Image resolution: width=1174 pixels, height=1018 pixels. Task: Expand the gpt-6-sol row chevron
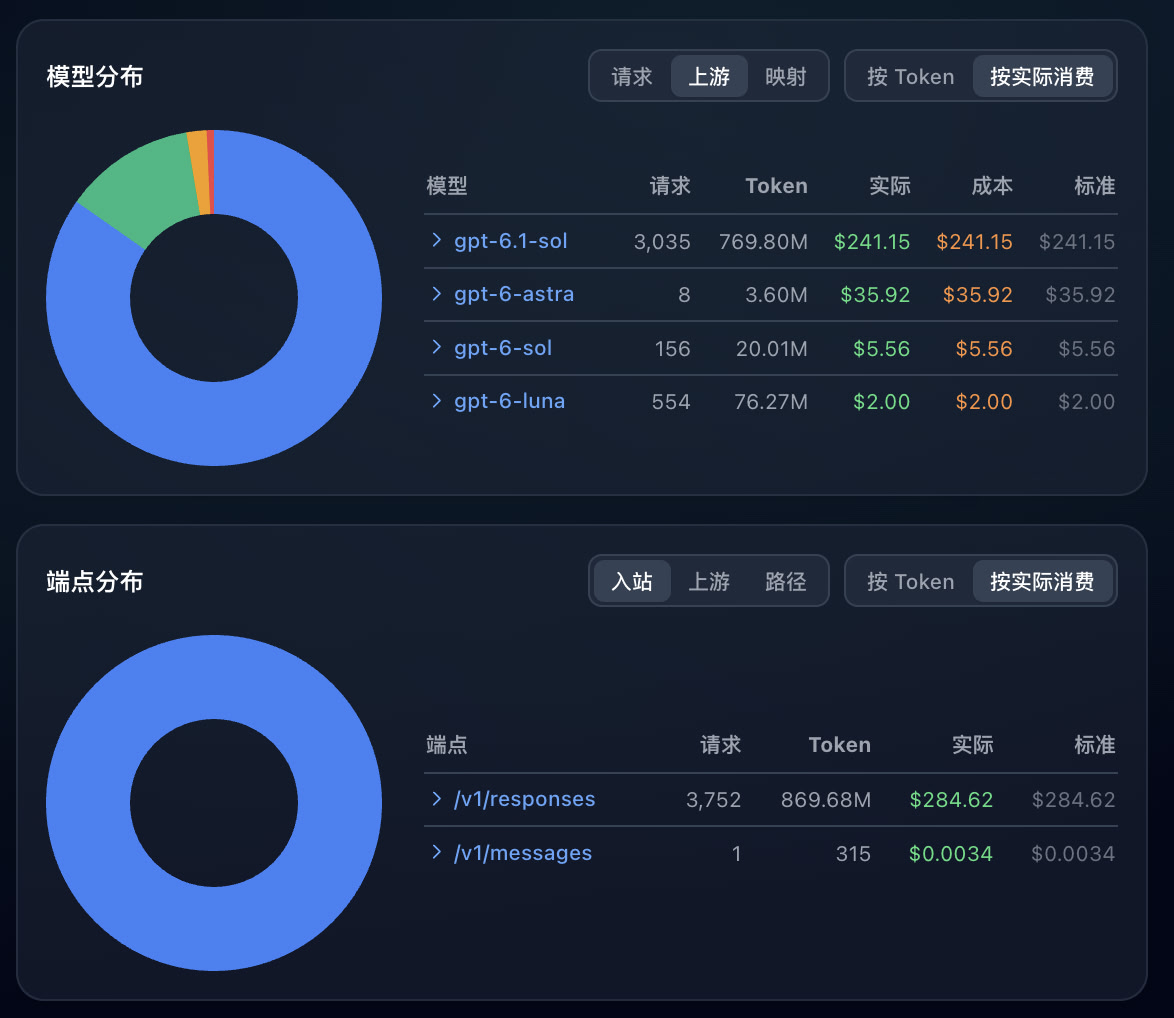pyautogui.click(x=437, y=347)
